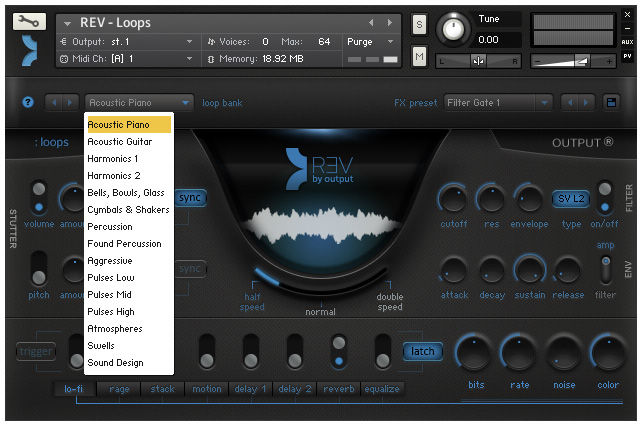Viewport: 642px width, 426px height.
Task: Toggle the reverb effect power switch
Action: [339, 351]
